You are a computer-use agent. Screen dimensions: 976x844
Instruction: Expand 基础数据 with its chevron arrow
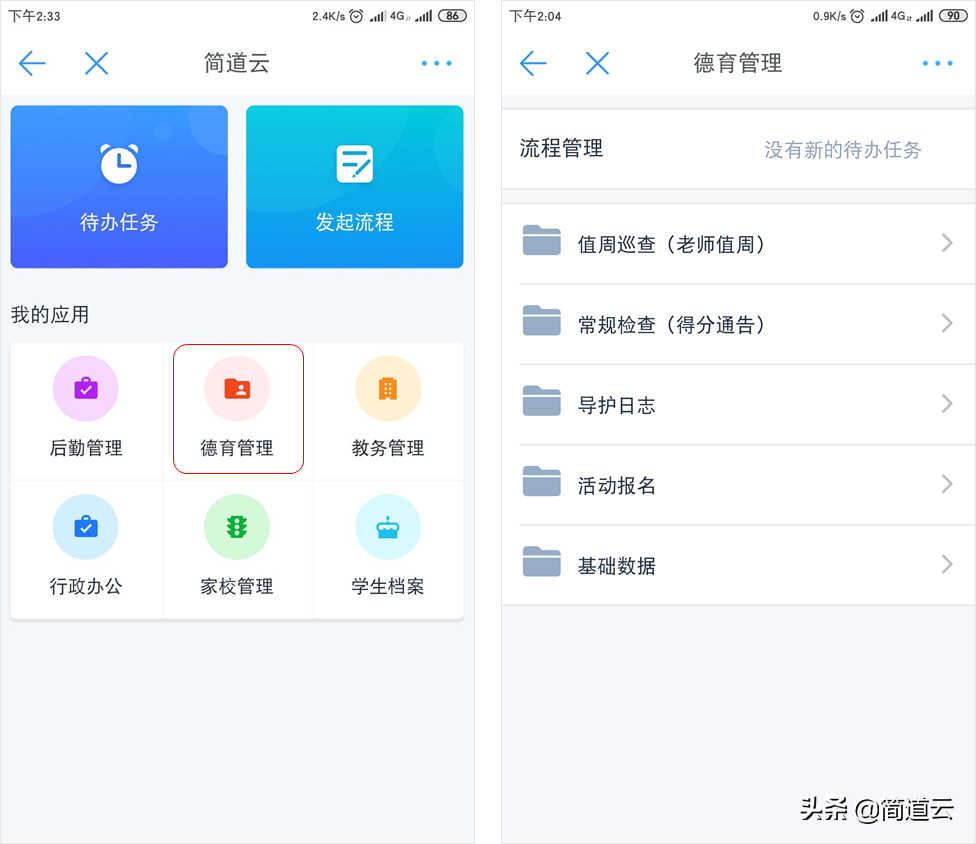click(947, 564)
